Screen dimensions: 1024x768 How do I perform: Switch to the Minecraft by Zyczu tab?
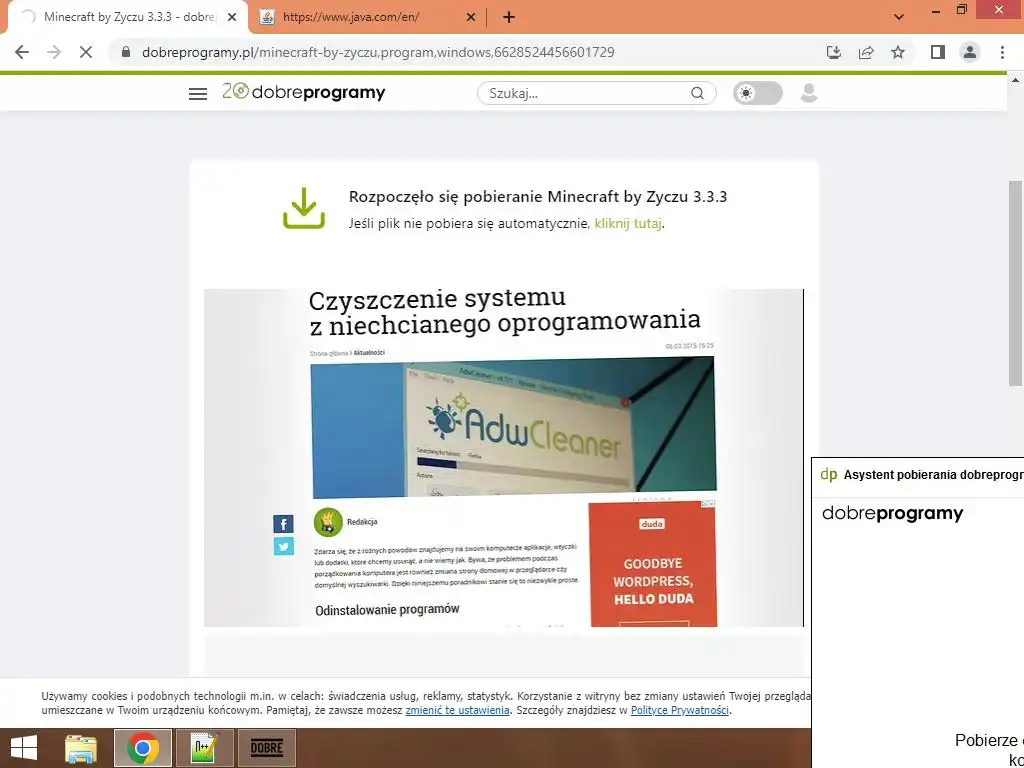pos(128,17)
